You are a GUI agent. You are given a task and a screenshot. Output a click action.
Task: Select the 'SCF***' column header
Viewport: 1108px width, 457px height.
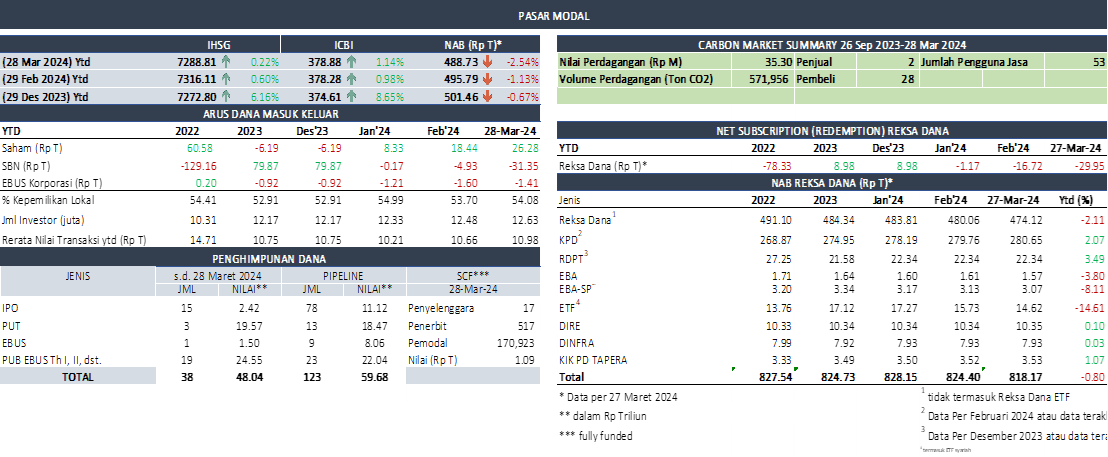point(473,275)
